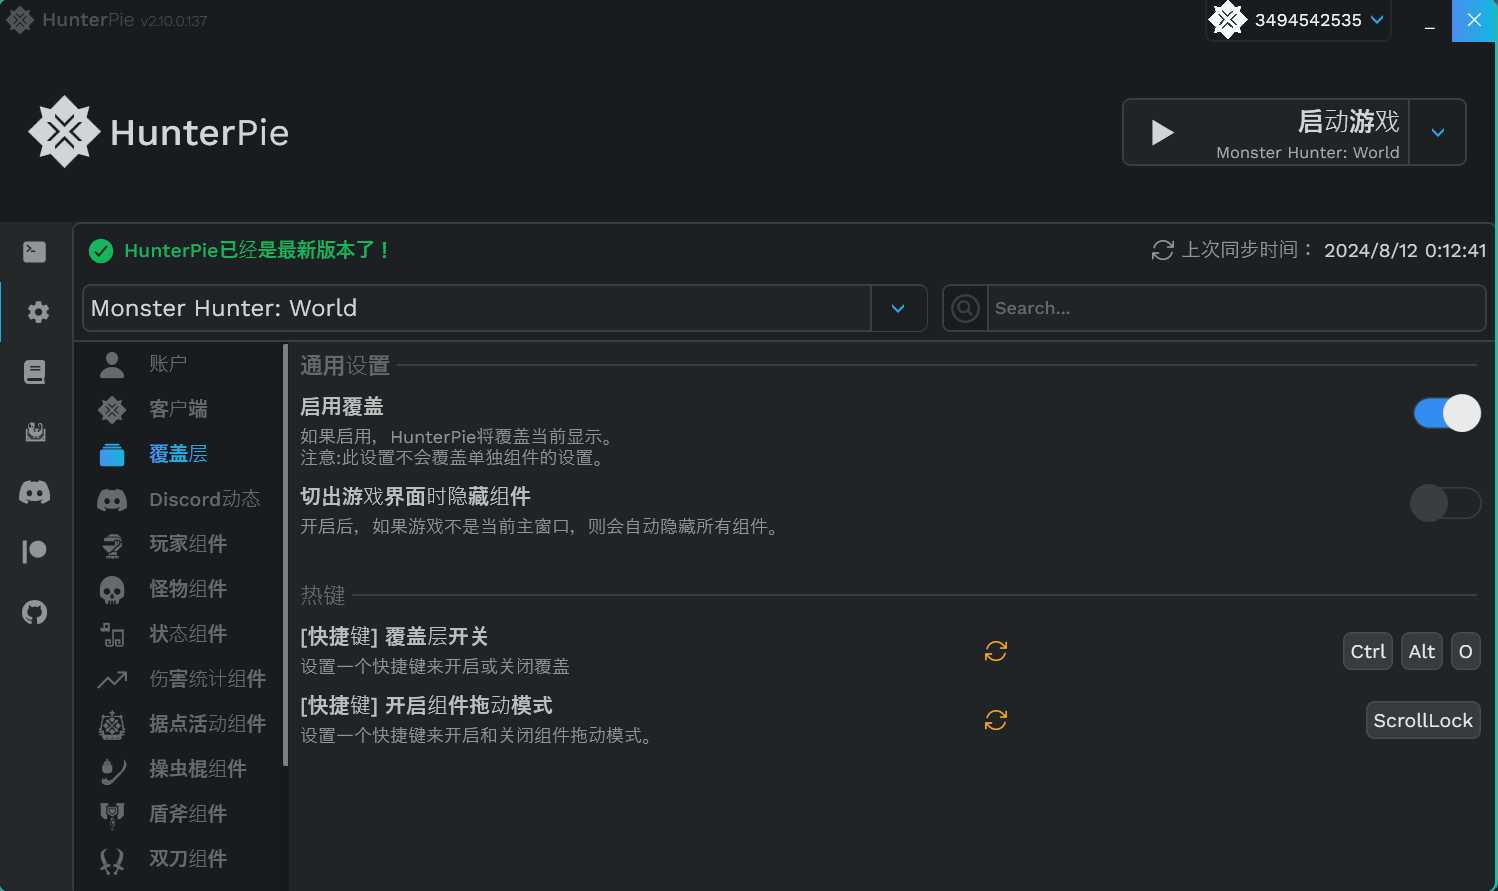Image resolution: width=1498 pixels, height=891 pixels.
Task: Open the Discord icon in the left sidebar
Action: (x=35, y=491)
